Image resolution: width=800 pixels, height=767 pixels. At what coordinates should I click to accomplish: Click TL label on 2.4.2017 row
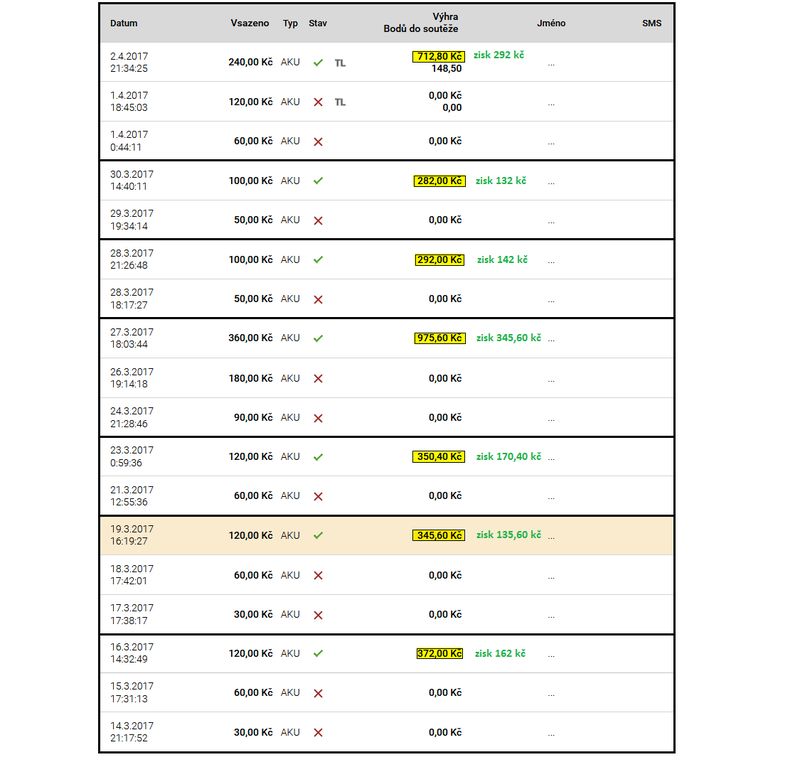point(340,62)
